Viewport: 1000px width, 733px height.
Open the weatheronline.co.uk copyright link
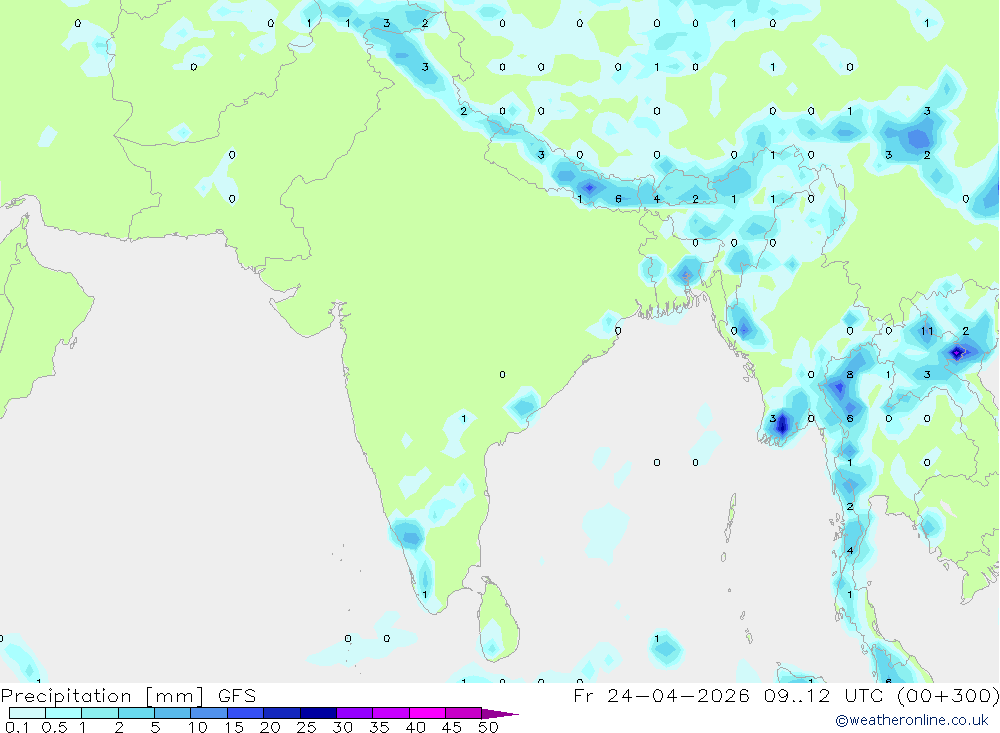click(x=912, y=720)
